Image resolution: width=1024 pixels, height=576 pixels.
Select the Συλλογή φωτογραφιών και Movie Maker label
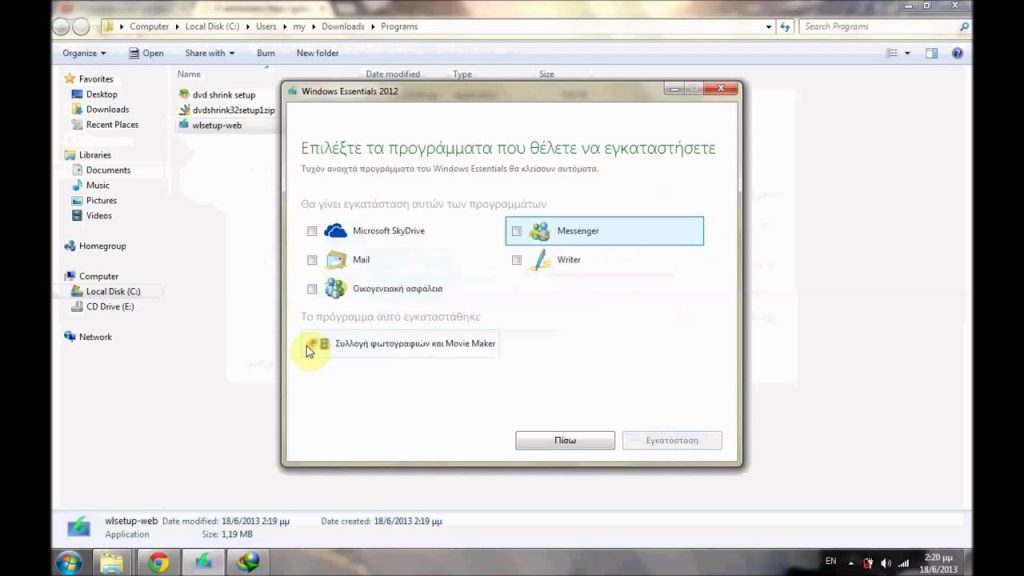tap(415, 344)
